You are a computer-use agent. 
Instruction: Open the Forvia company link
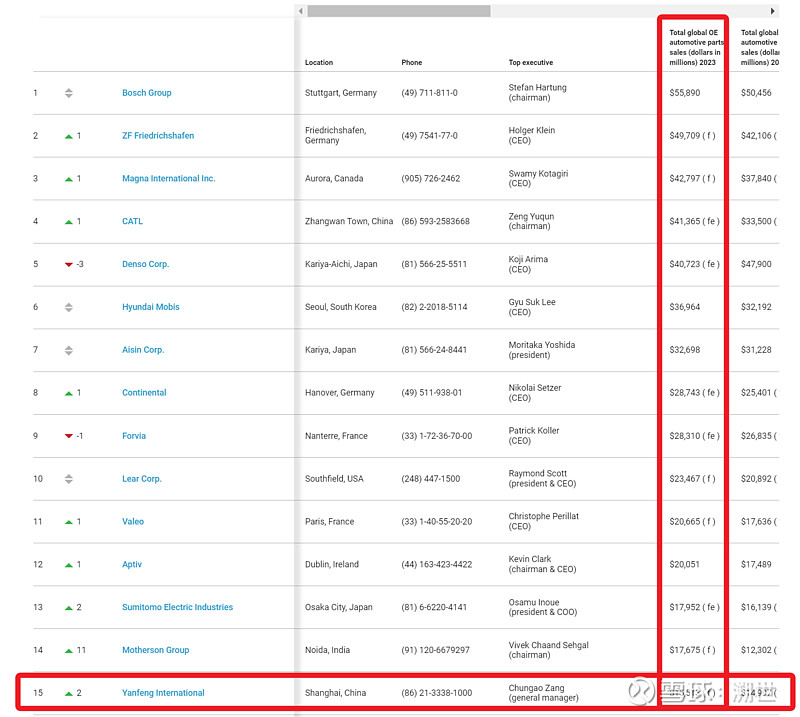click(x=134, y=436)
